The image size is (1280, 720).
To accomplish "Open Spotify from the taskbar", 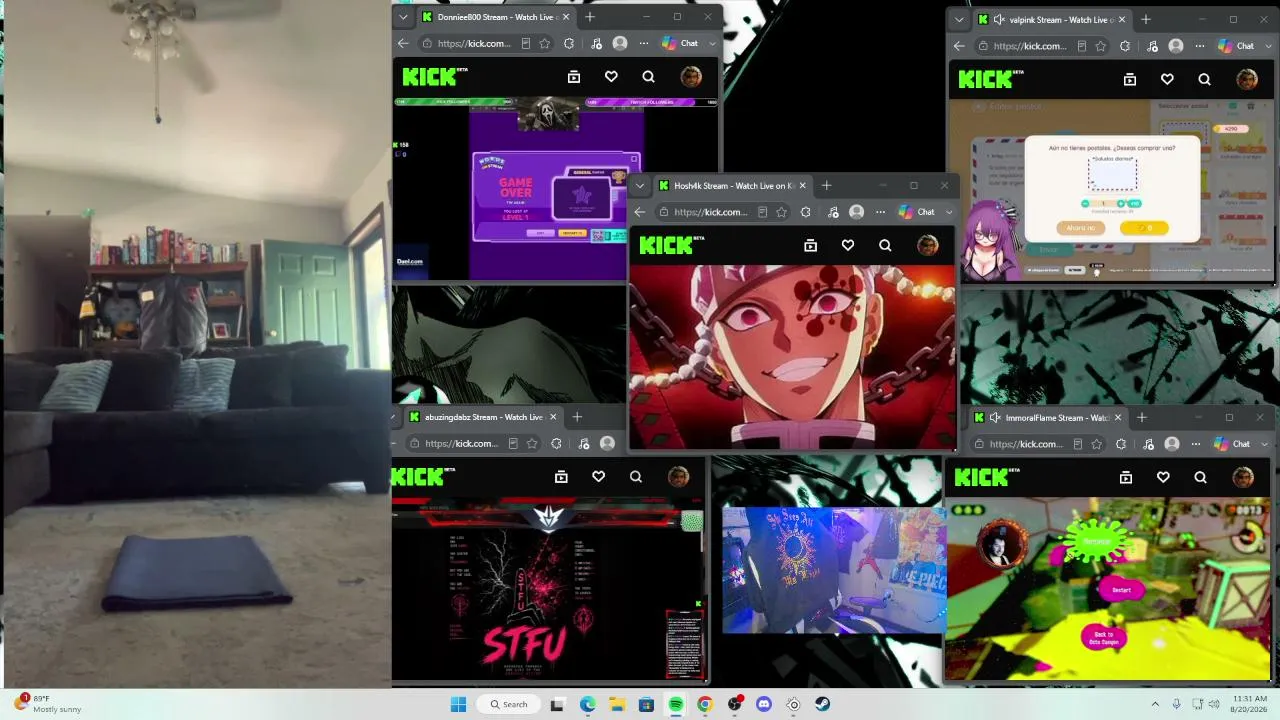I will click(x=676, y=704).
